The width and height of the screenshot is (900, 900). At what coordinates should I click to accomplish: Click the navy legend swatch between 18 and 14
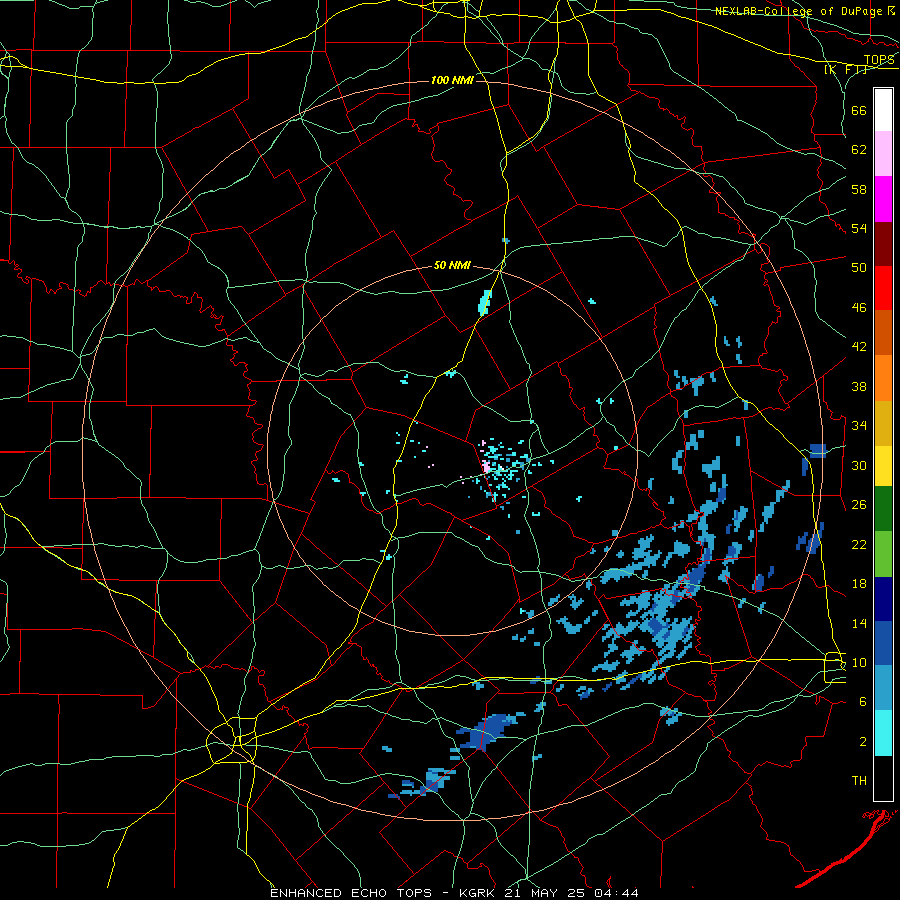click(883, 599)
